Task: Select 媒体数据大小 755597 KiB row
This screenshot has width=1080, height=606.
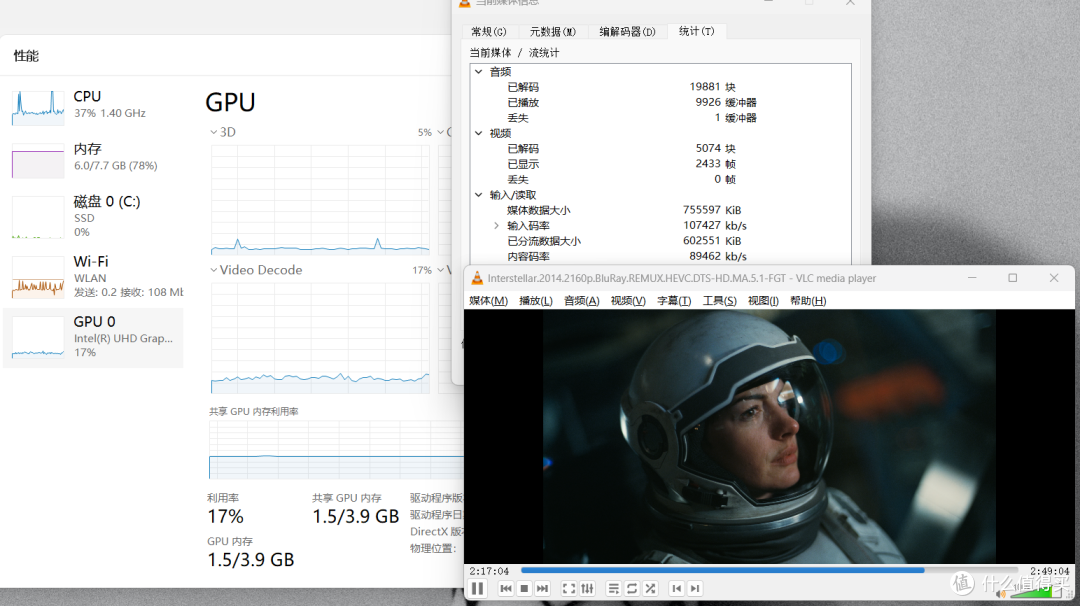Action: [661, 210]
